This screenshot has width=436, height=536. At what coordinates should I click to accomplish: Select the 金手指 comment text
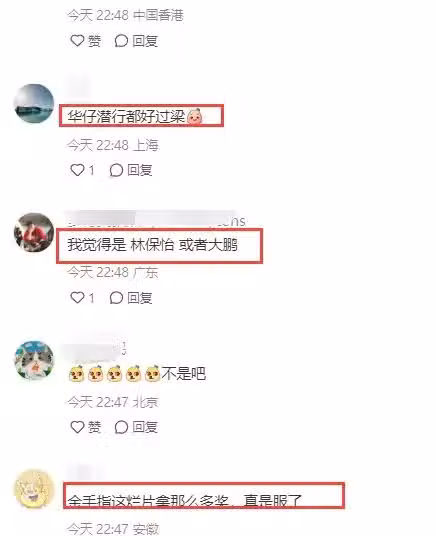point(184,500)
